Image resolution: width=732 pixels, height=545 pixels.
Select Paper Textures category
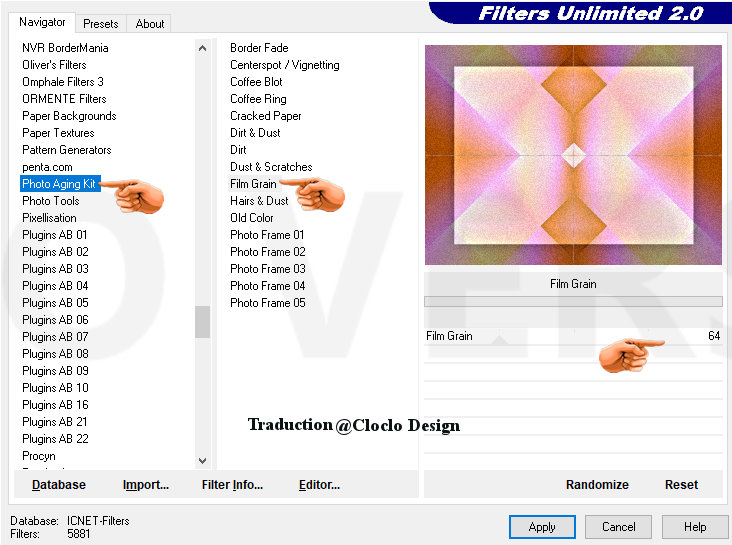point(58,133)
